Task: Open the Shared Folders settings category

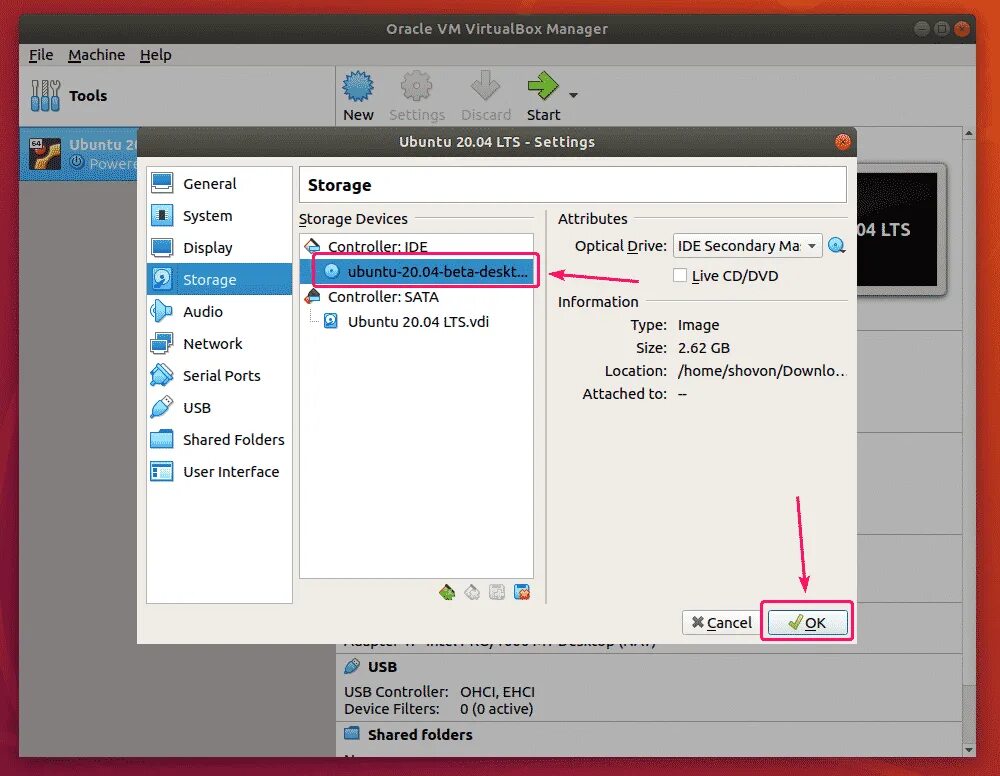Action: (x=219, y=439)
